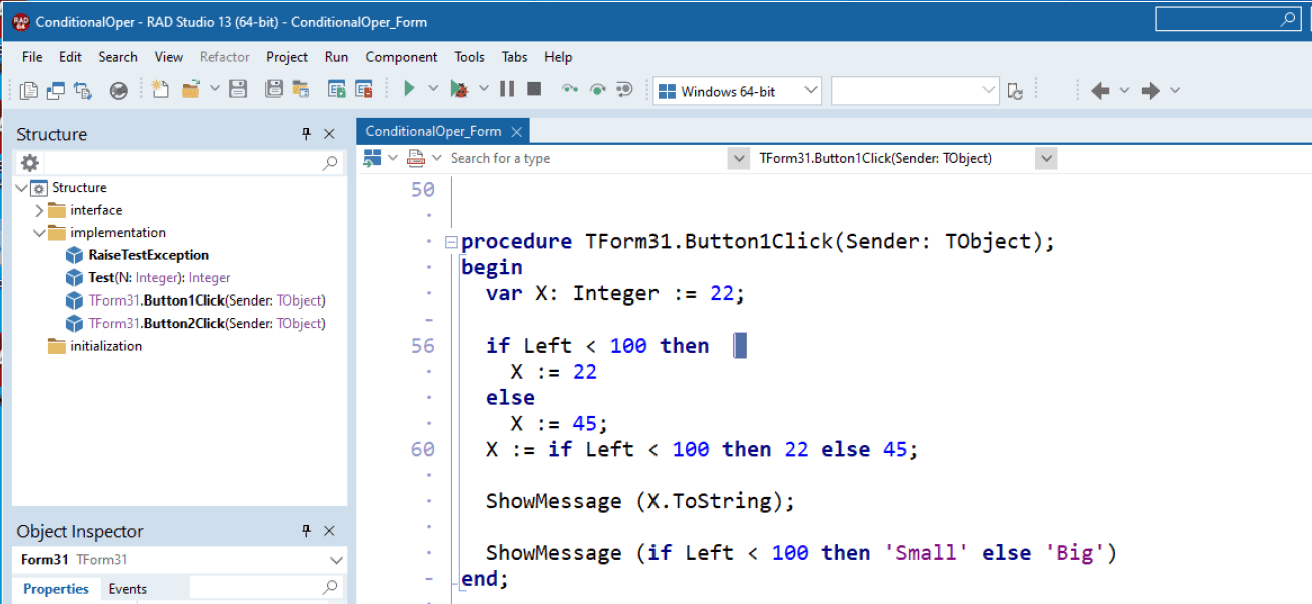This screenshot has height=604, width=1312.
Task: Click the Open Project icon
Action: coord(300,89)
